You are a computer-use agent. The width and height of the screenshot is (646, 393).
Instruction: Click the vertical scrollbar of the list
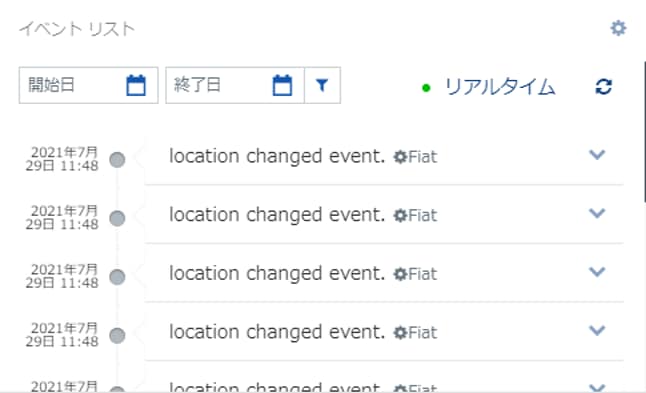pos(644,132)
